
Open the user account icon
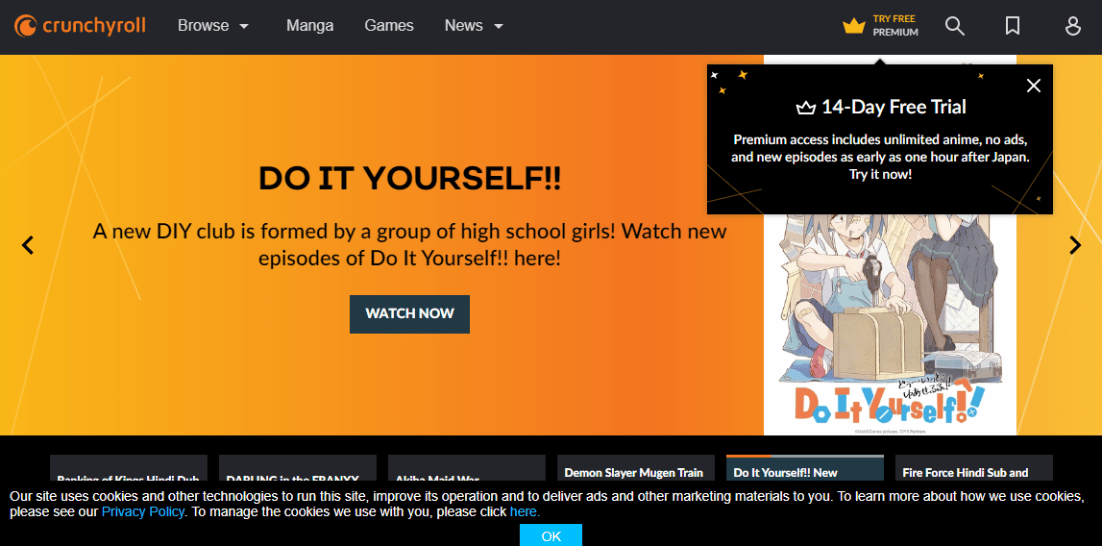(x=1072, y=26)
